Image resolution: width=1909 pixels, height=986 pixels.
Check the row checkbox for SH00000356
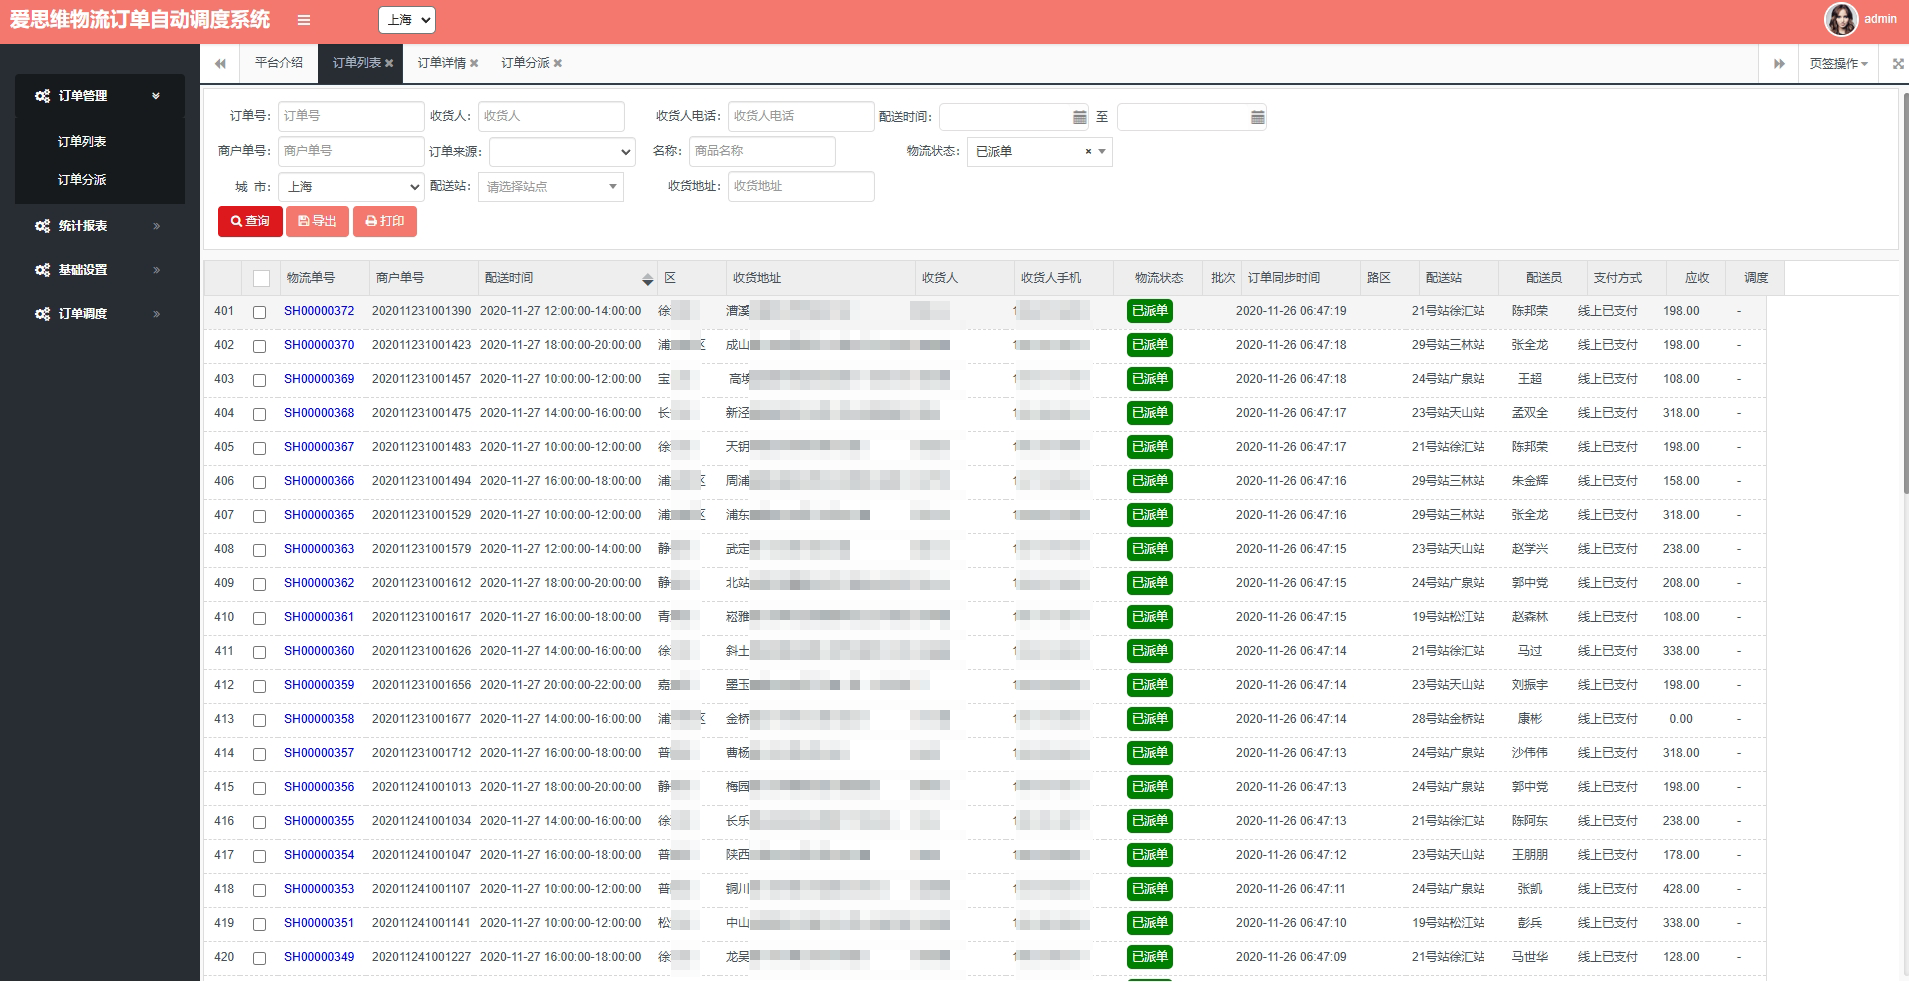[x=259, y=788]
